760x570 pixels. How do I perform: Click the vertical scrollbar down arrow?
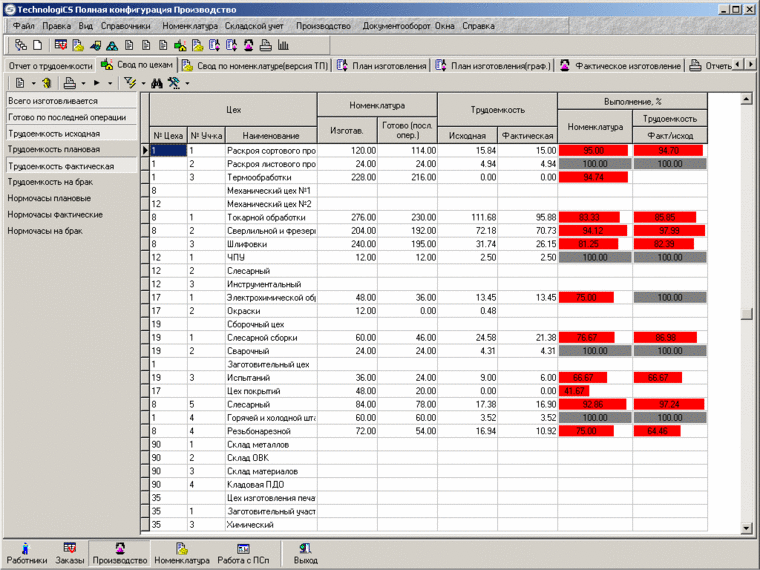point(747,528)
